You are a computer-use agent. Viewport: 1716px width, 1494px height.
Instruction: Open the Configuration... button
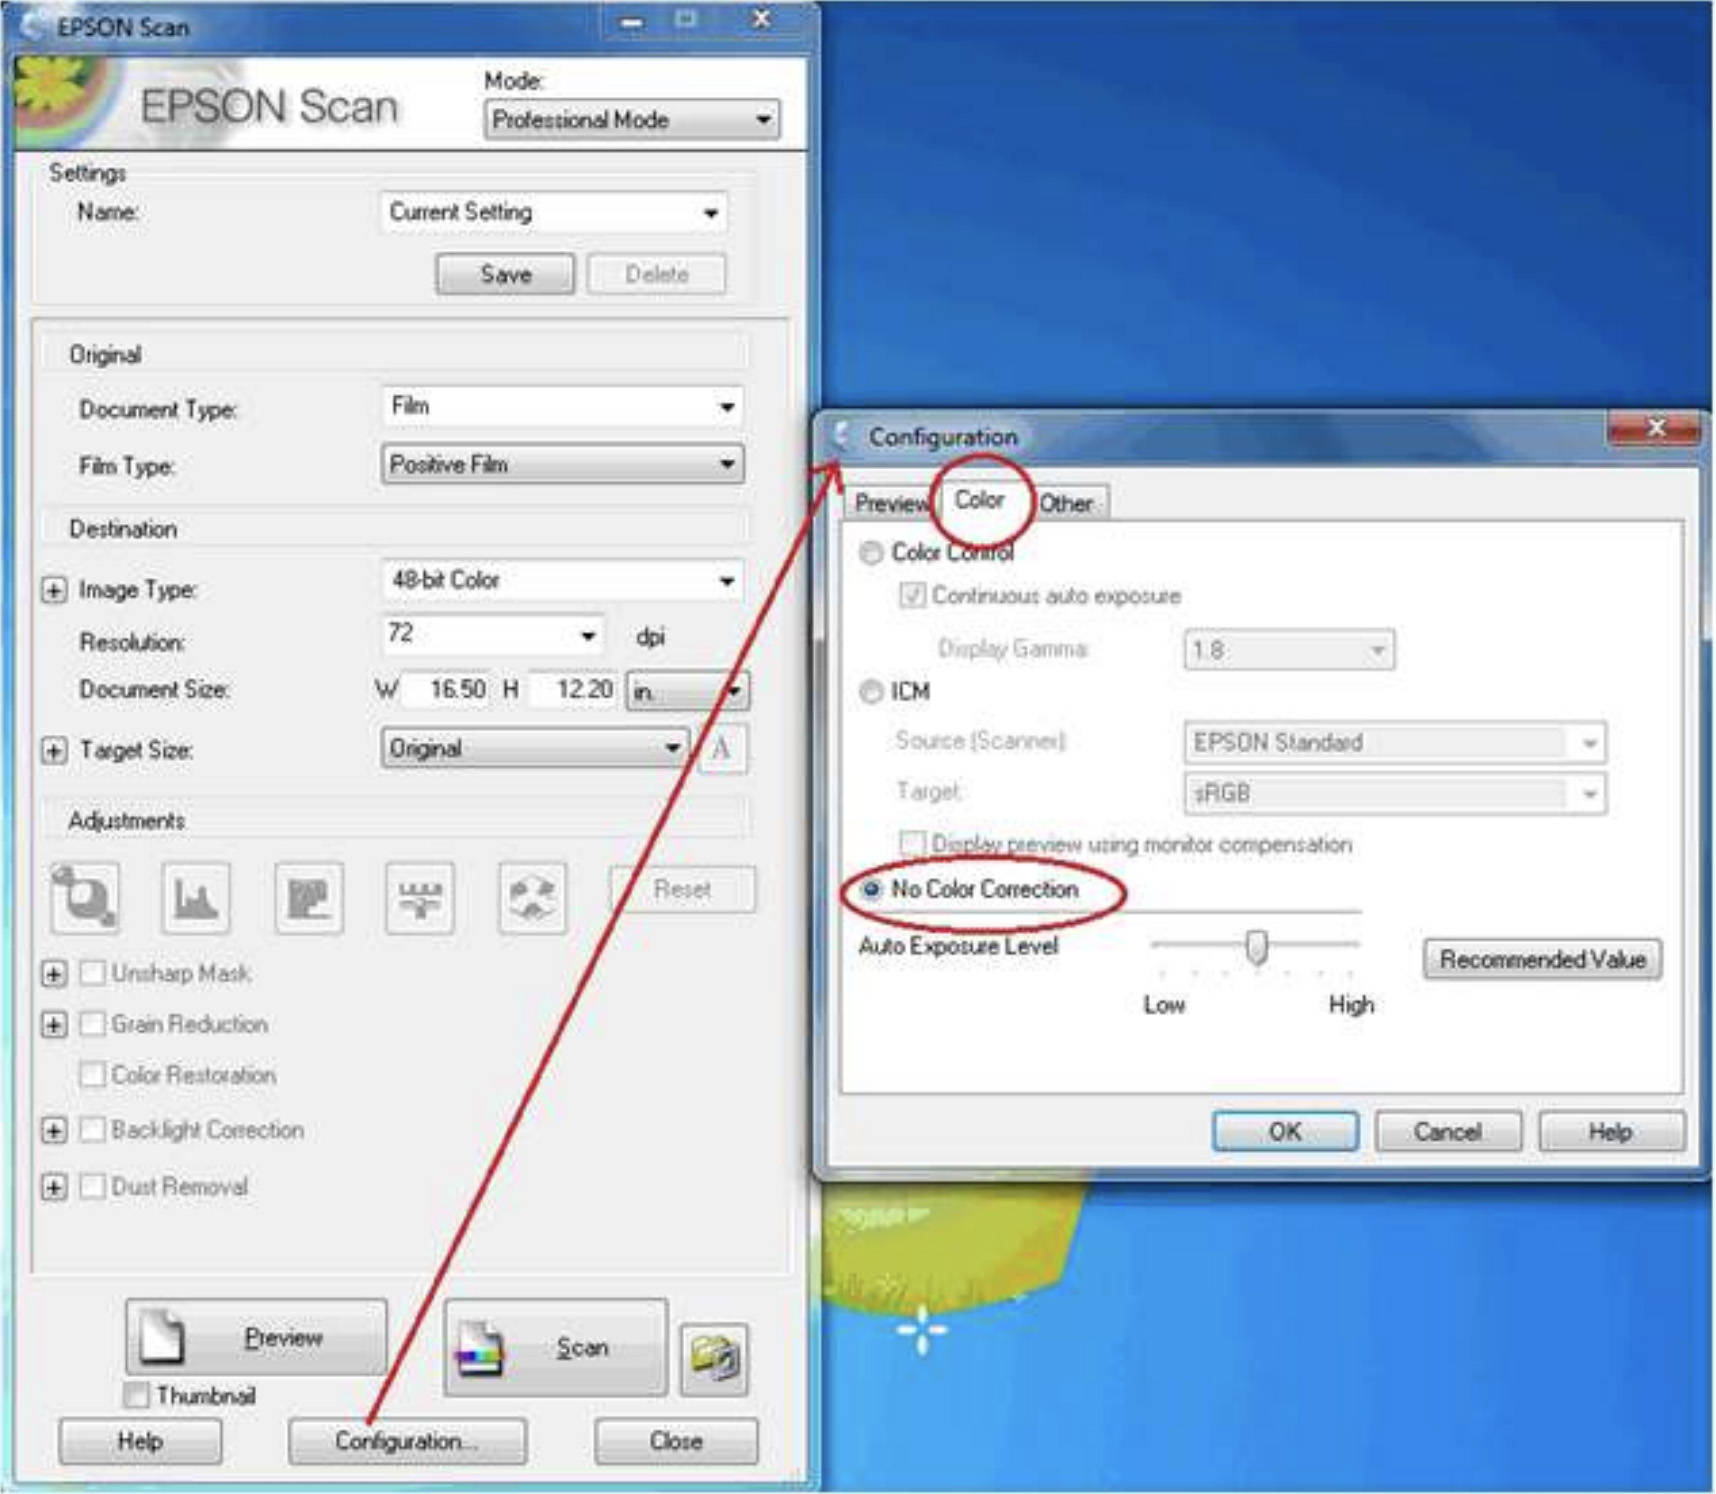click(x=407, y=1441)
